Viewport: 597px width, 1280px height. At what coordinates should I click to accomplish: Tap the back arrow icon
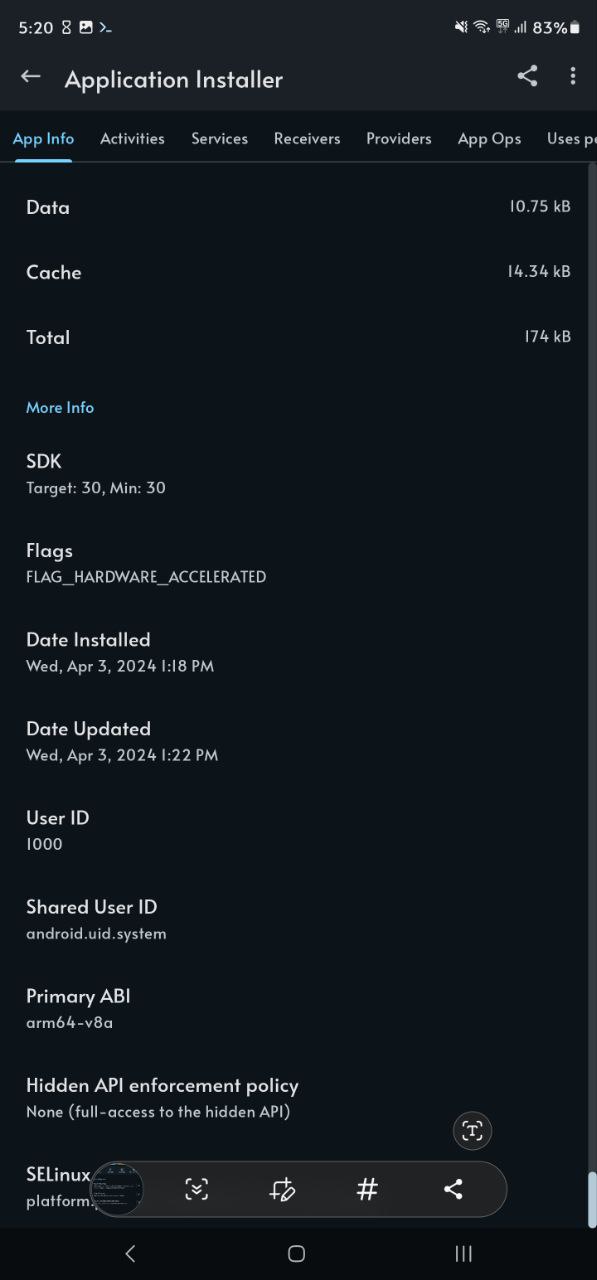tap(31, 77)
